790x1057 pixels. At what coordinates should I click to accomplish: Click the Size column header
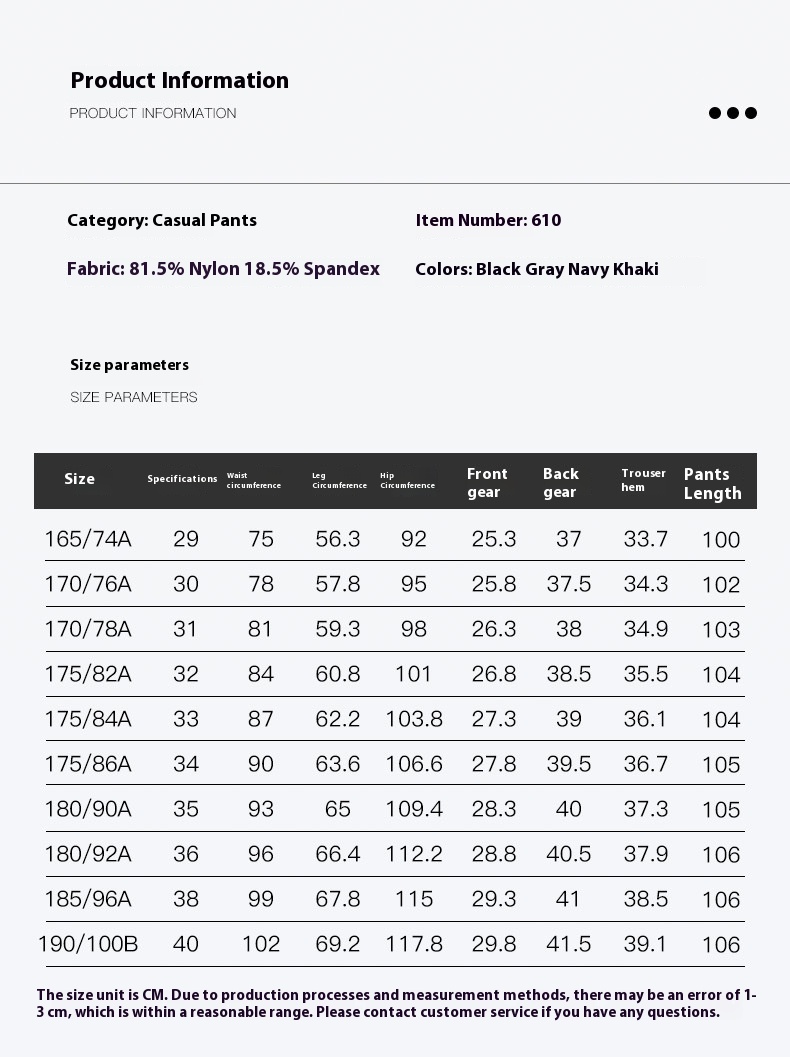pyautogui.click(x=79, y=479)
